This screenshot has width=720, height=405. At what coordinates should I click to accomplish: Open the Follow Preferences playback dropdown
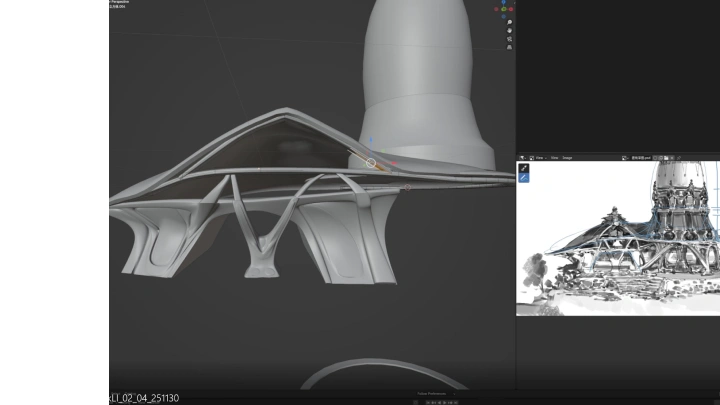(435, 394)
